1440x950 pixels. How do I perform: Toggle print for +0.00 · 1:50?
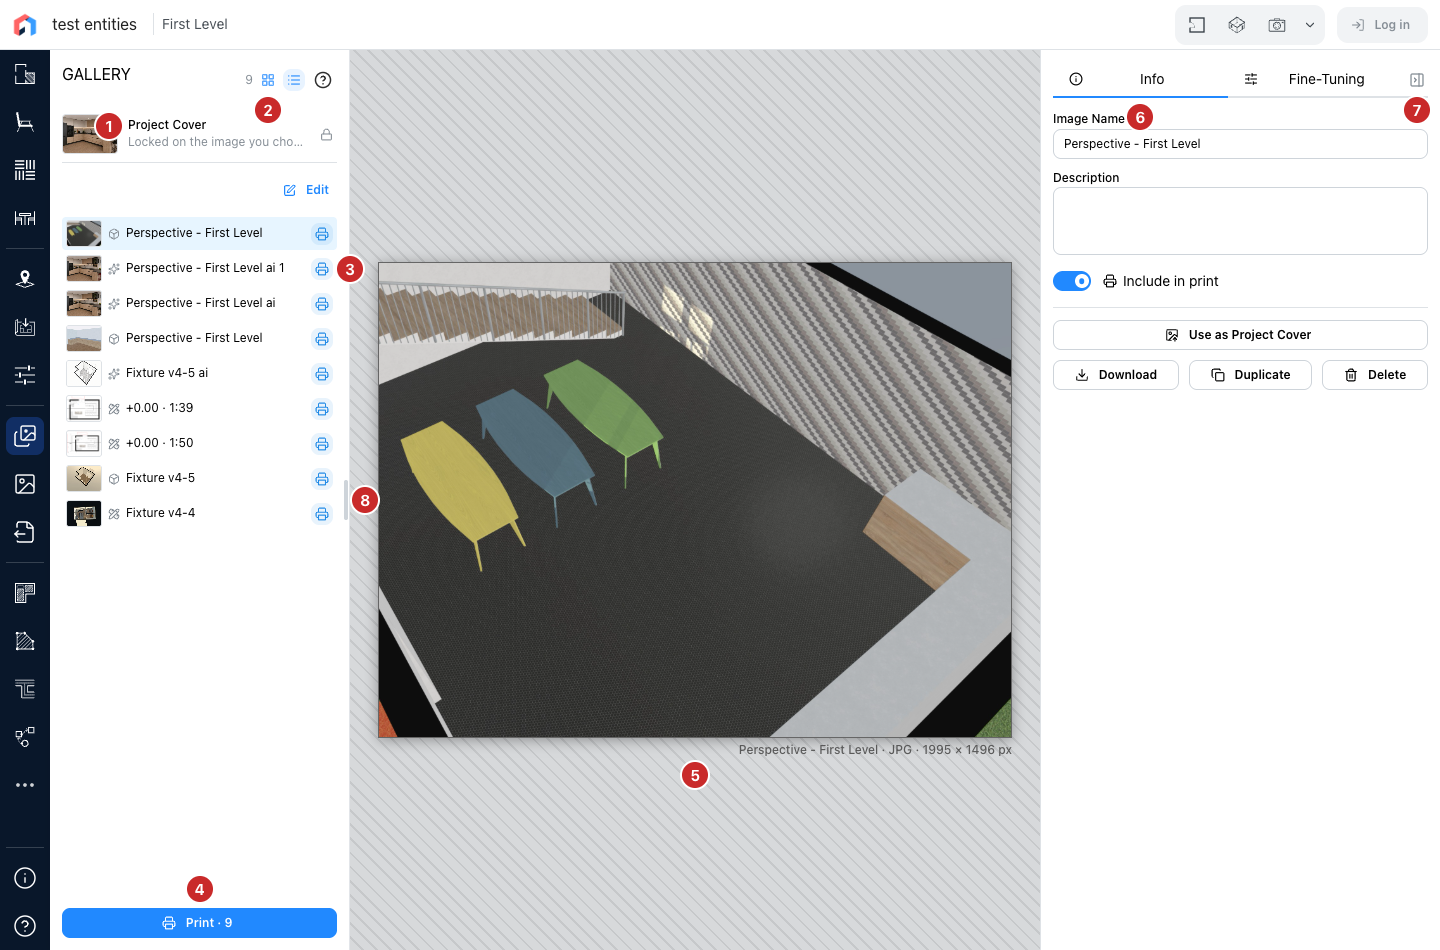pos(322,444)
